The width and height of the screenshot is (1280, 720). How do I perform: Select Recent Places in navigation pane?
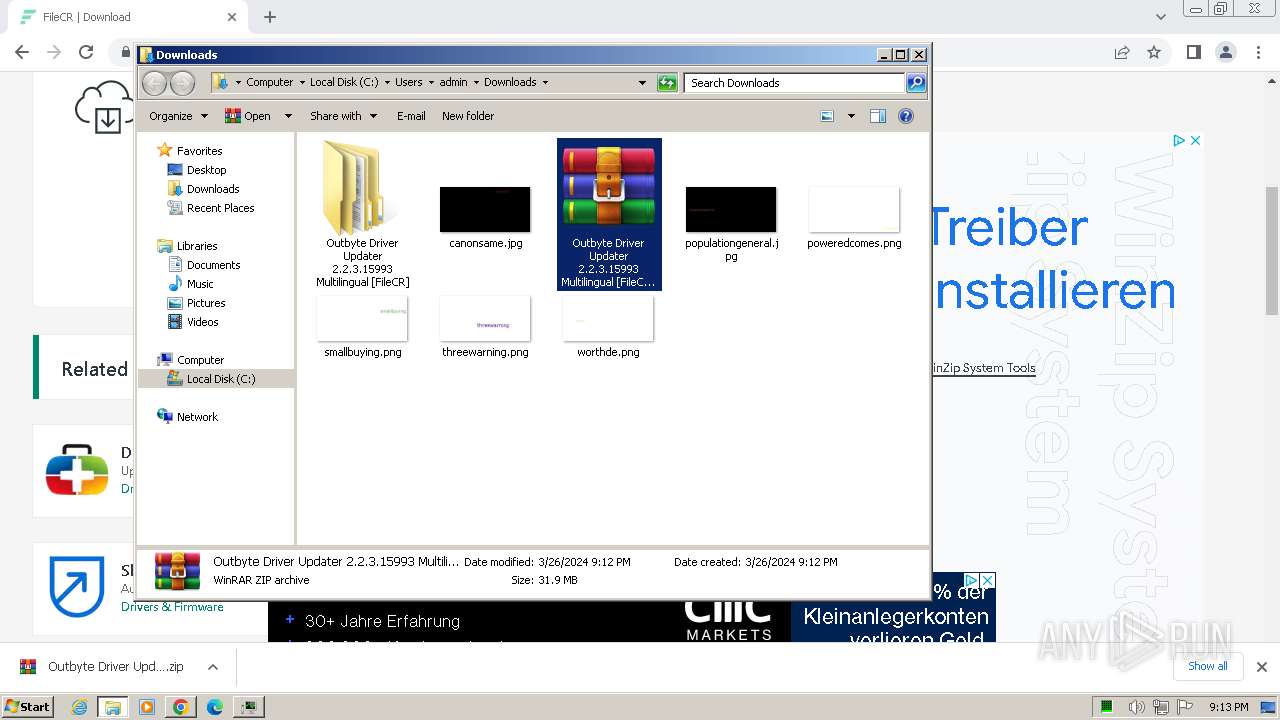point(220,208)
